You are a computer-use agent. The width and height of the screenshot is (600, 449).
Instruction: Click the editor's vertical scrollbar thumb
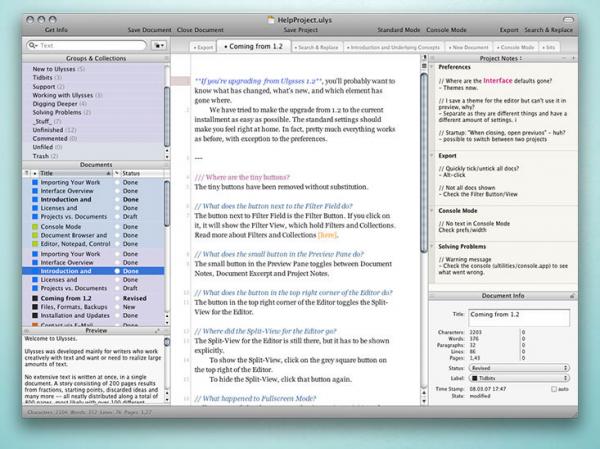pyautogui.click(x=424, y=163)
